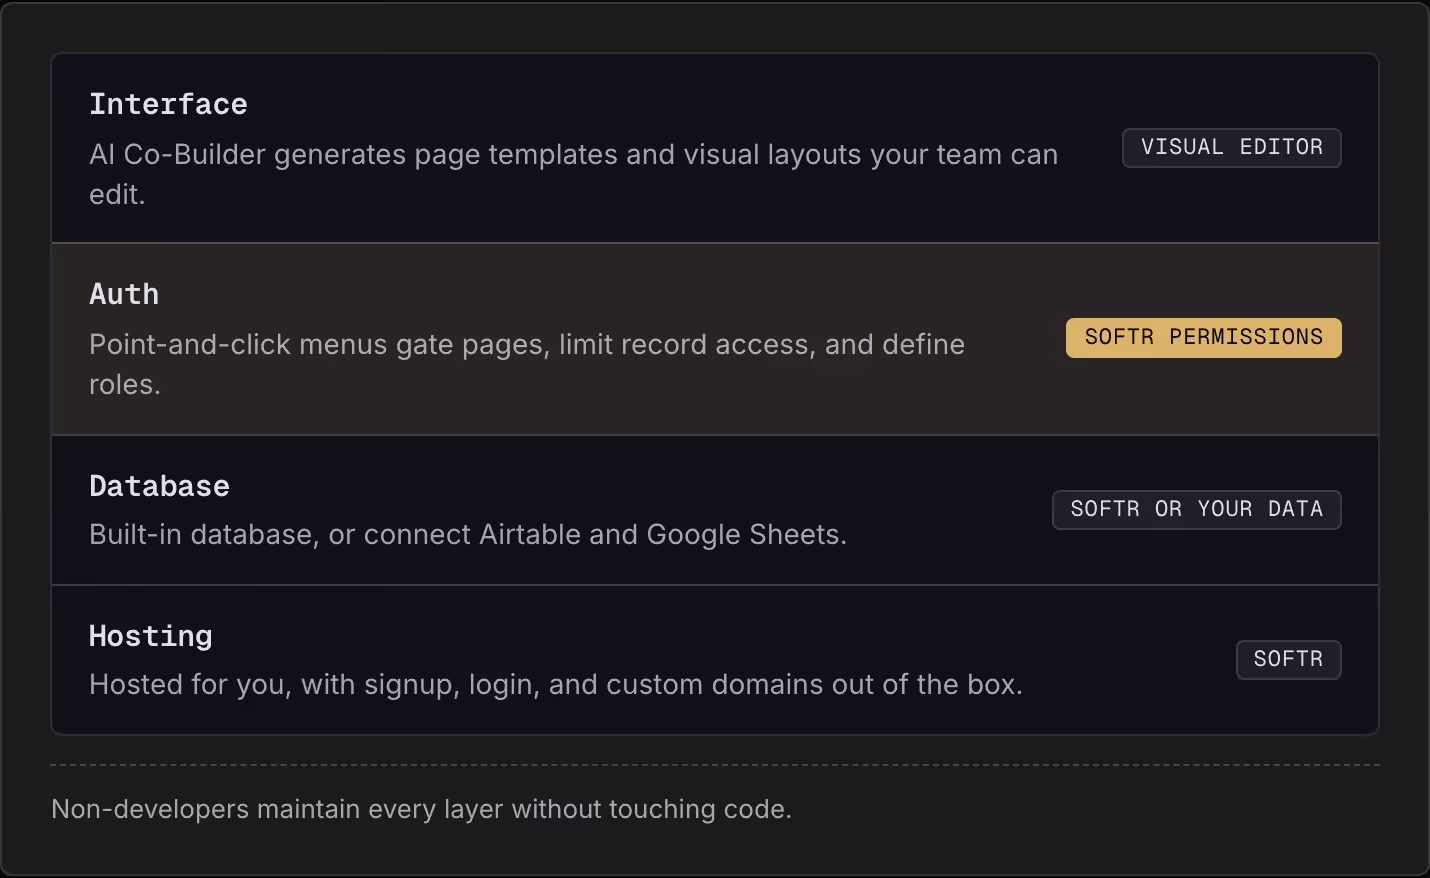This screenshot has height=878, width=1430.
Task: Click the VISUAL EDITOR badge
Action: point(1231,148)
